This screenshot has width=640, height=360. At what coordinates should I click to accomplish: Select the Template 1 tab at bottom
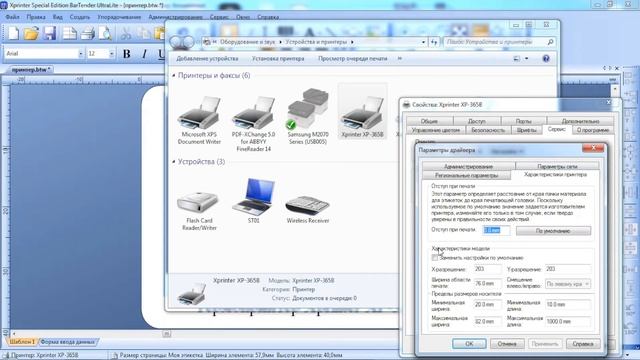click(22, 342)
